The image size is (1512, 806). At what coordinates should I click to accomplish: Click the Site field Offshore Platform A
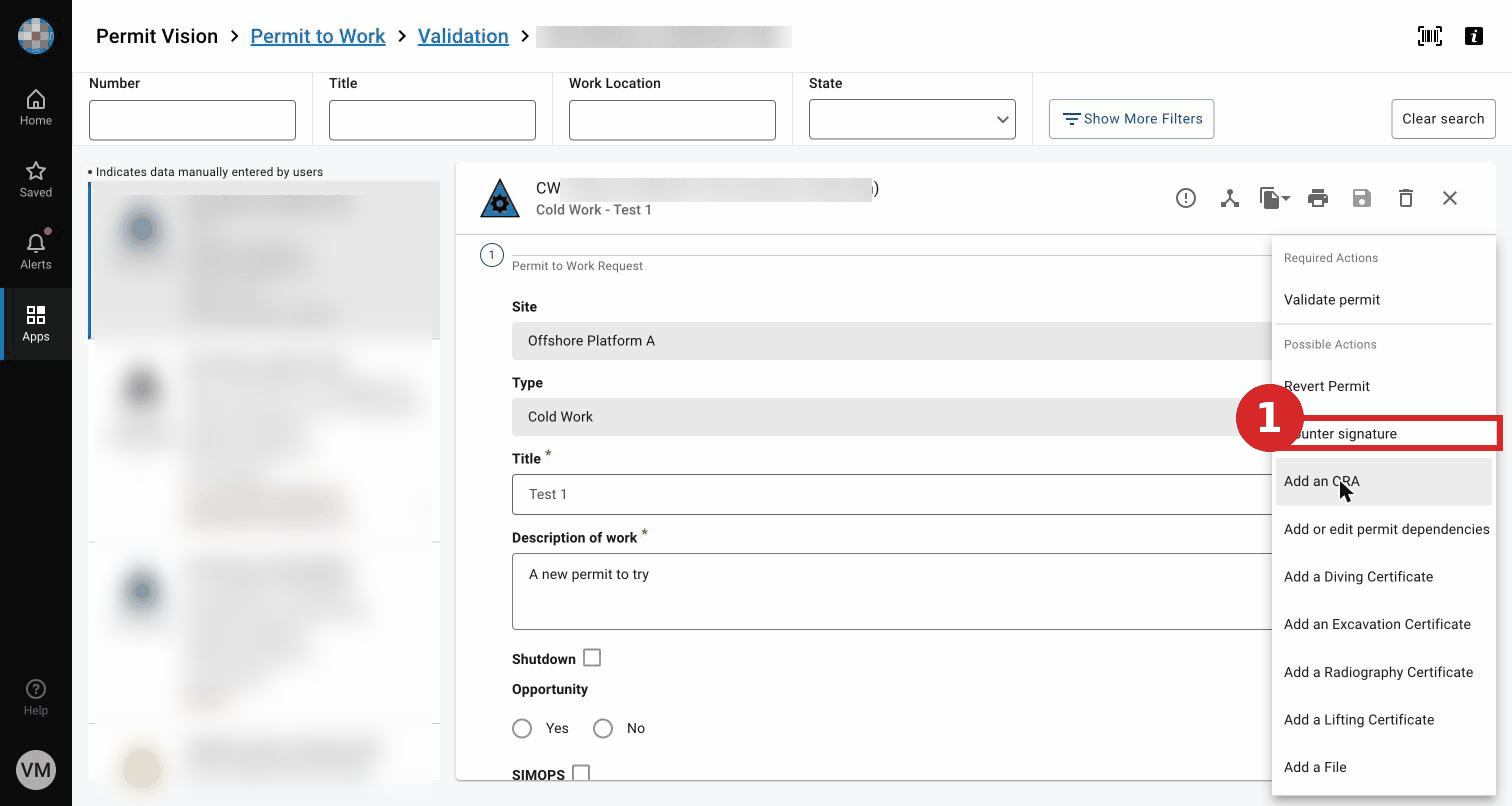(892, 341)
